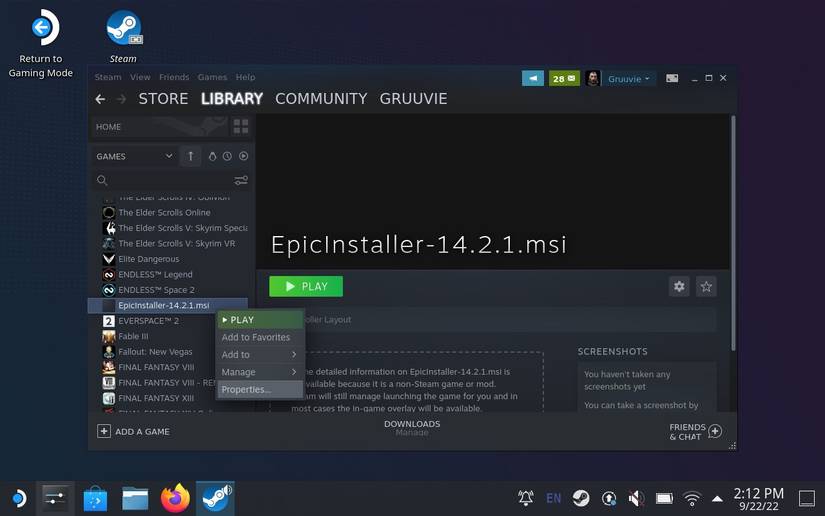Open Return to Gaming Mode desktop shortcut
825x516 pixels.
point(41,44)
